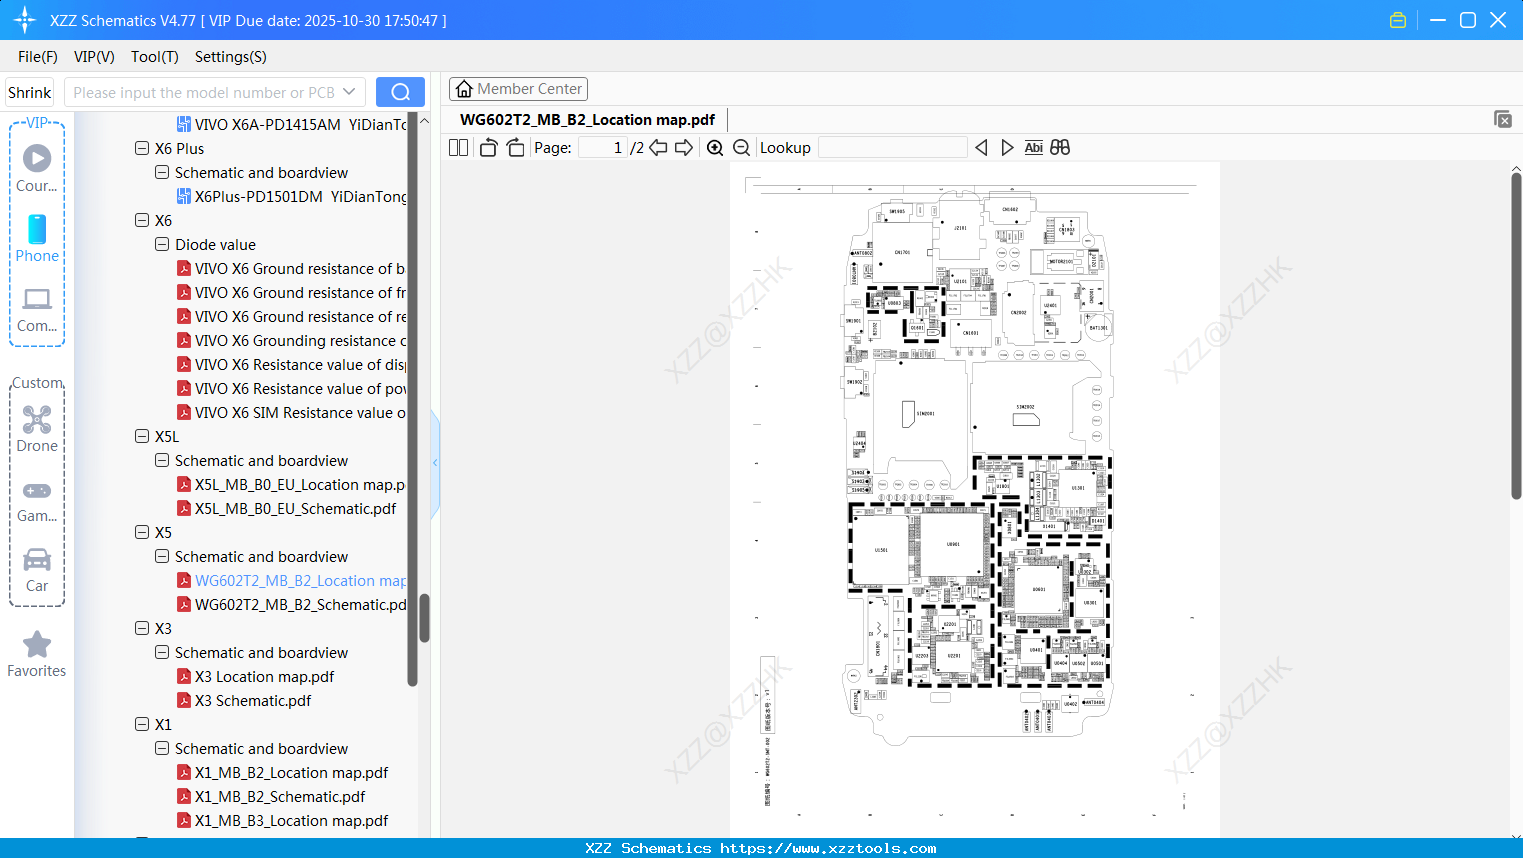Click the Shrink button
The width and height of the screenshot is (1523, 858).
point(29,91)
